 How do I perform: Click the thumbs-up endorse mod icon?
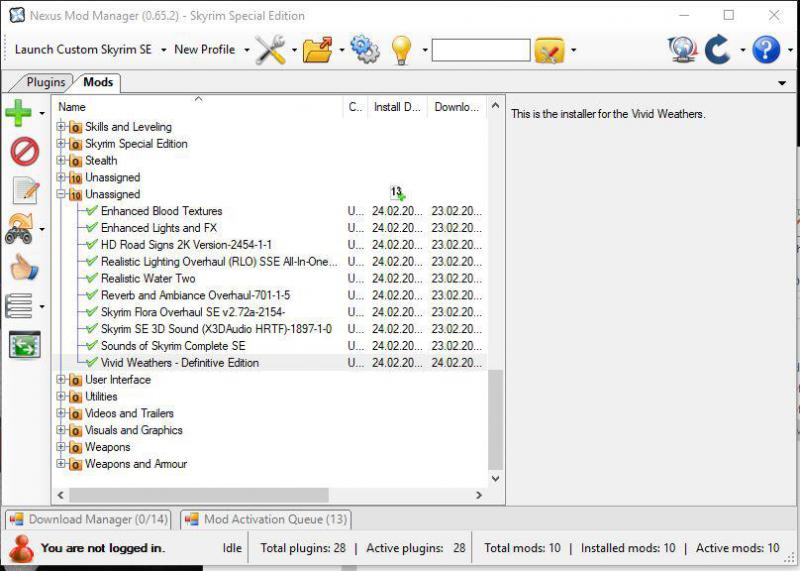[x=24, y=267]
